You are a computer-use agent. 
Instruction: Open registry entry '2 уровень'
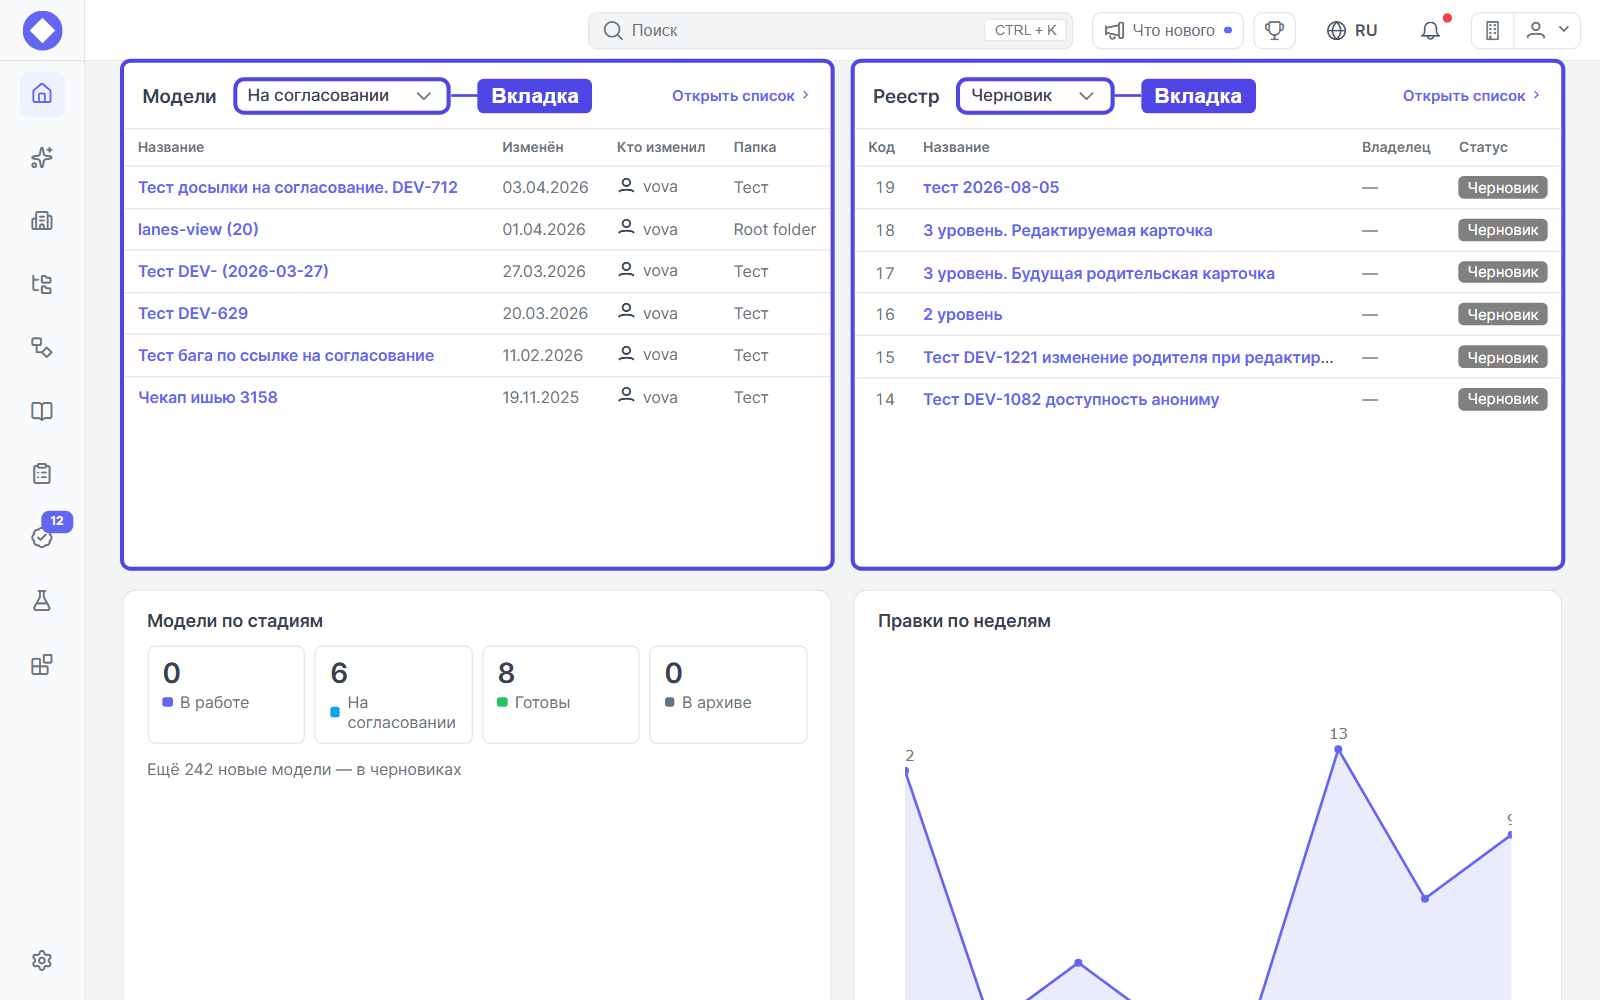point(963,314)
